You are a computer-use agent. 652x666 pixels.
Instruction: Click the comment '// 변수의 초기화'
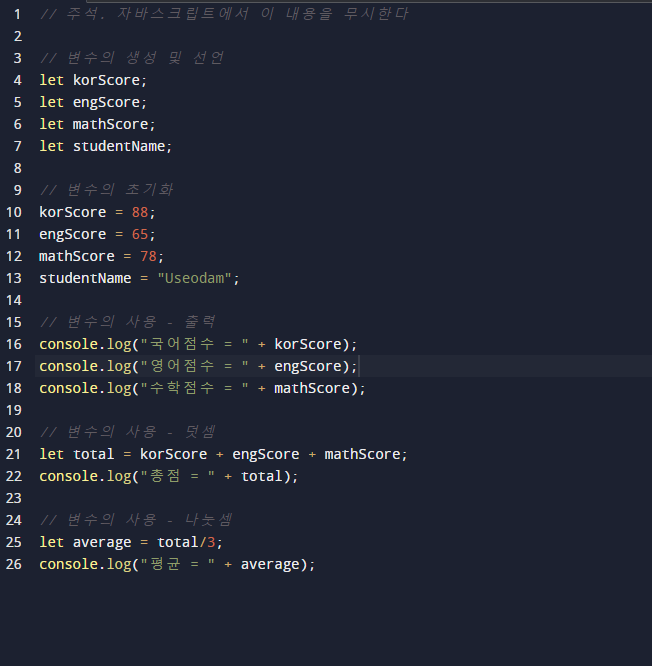point(106,190)
